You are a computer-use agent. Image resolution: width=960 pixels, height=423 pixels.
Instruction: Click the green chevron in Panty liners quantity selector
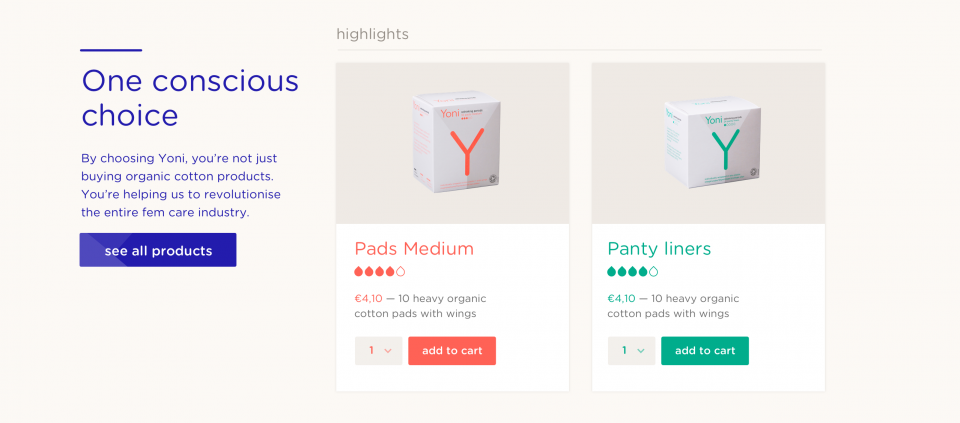tap(640, 351)
